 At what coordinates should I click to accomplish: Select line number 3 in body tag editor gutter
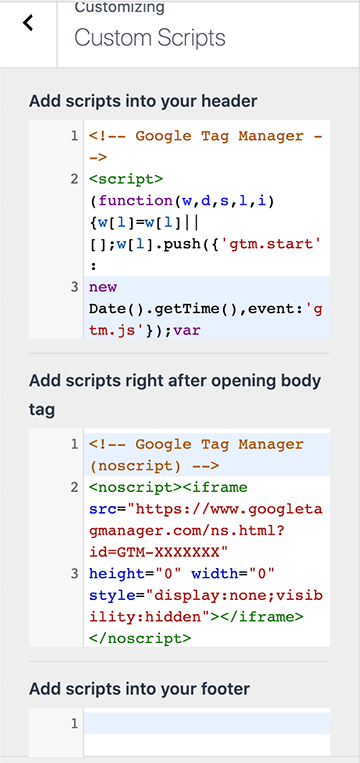[x=74, y=574]
